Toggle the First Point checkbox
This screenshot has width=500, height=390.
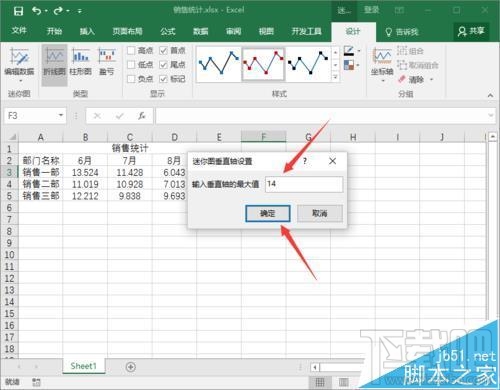[x=163, y=51]
